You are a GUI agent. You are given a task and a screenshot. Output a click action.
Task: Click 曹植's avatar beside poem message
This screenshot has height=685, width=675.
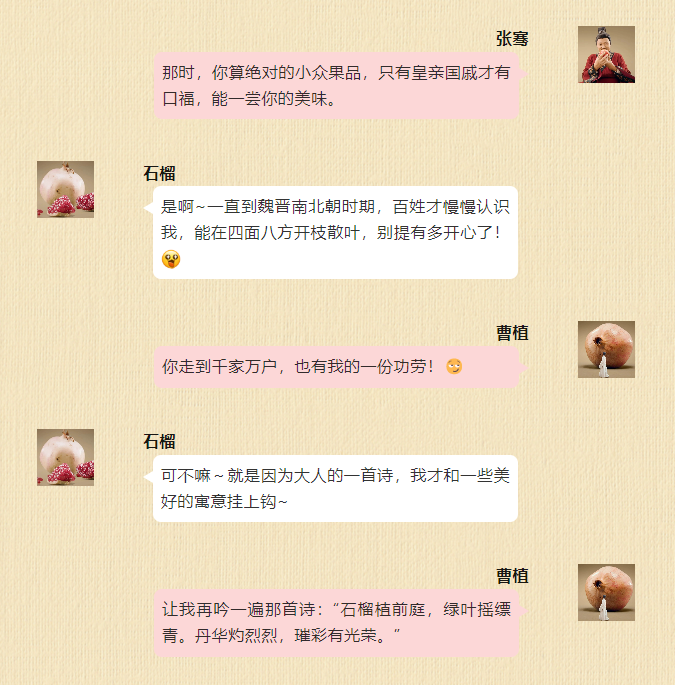tap(606, 592)
